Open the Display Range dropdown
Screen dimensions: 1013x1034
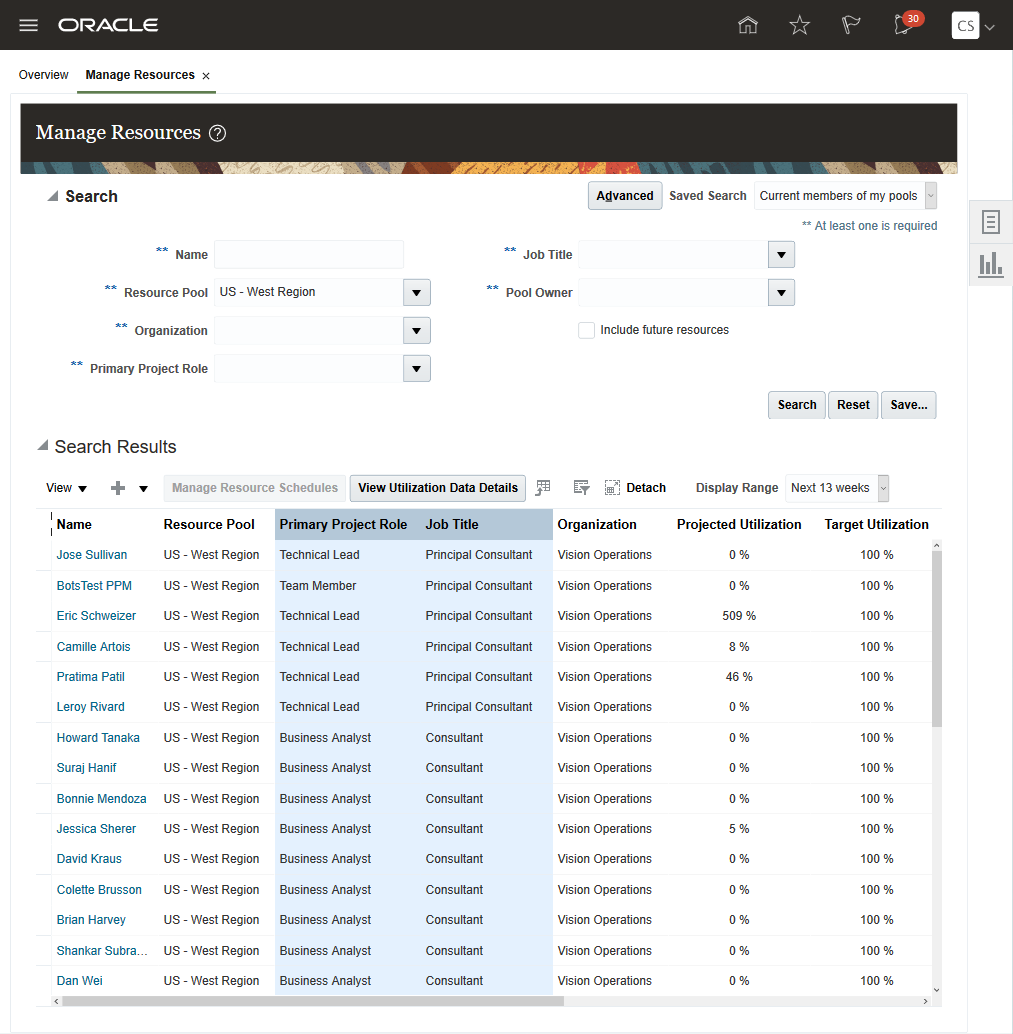point(883,488)
